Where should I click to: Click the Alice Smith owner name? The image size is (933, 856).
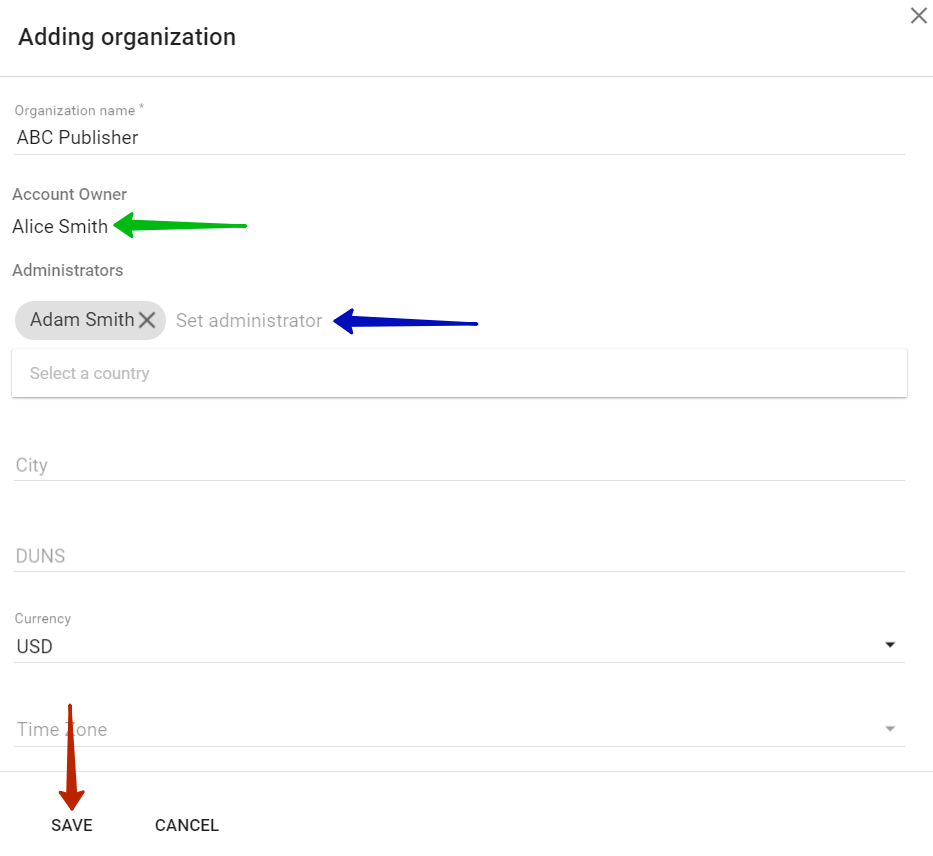60,227
